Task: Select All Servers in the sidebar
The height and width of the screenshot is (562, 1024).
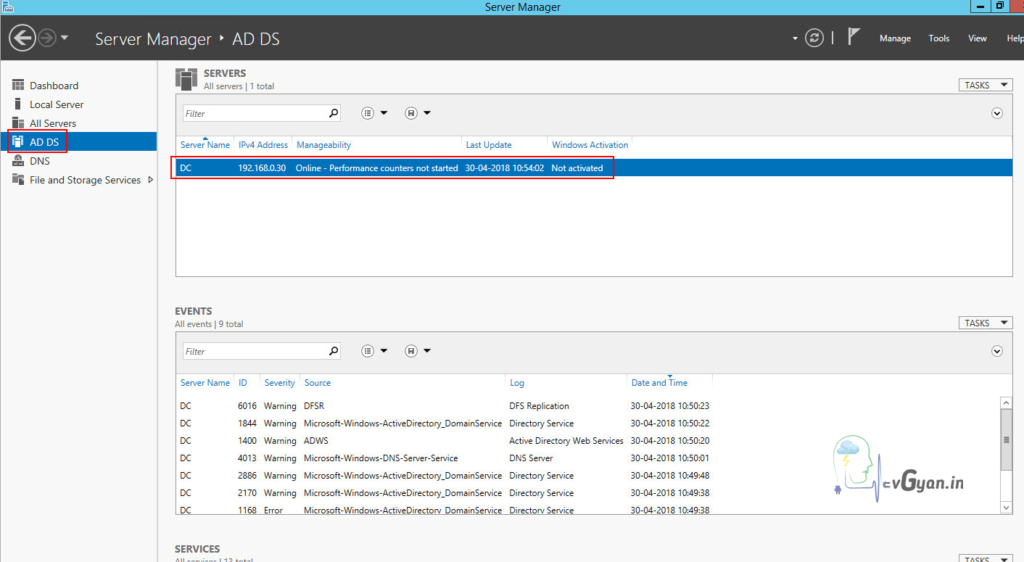Action: coord(52,123)
